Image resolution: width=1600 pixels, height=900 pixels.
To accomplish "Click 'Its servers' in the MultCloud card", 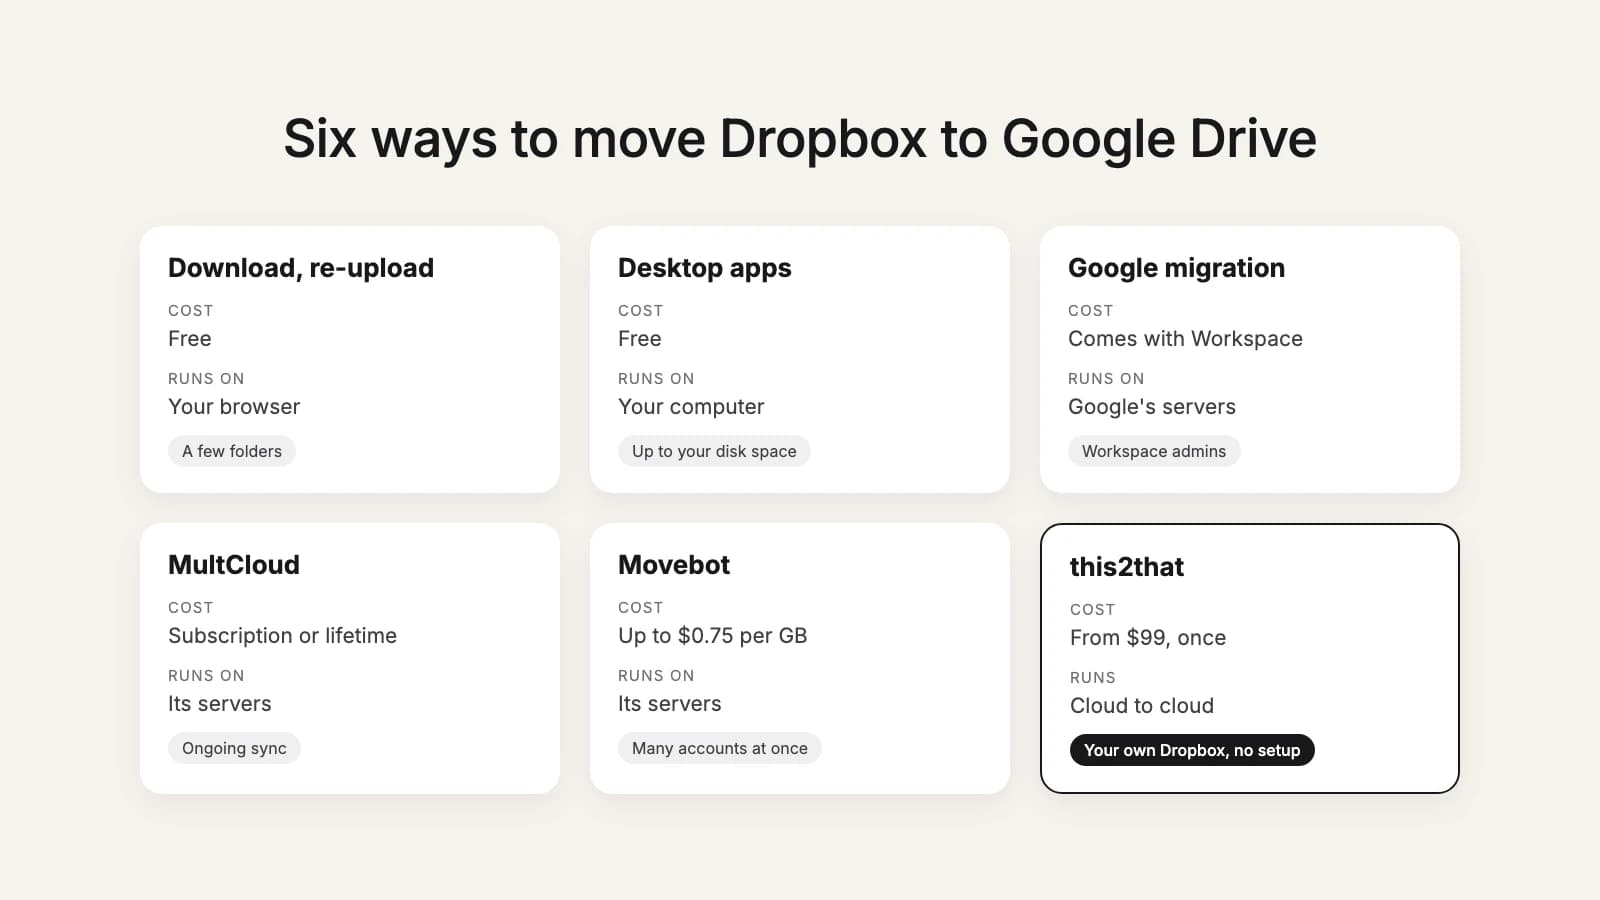I will point(220,704).
